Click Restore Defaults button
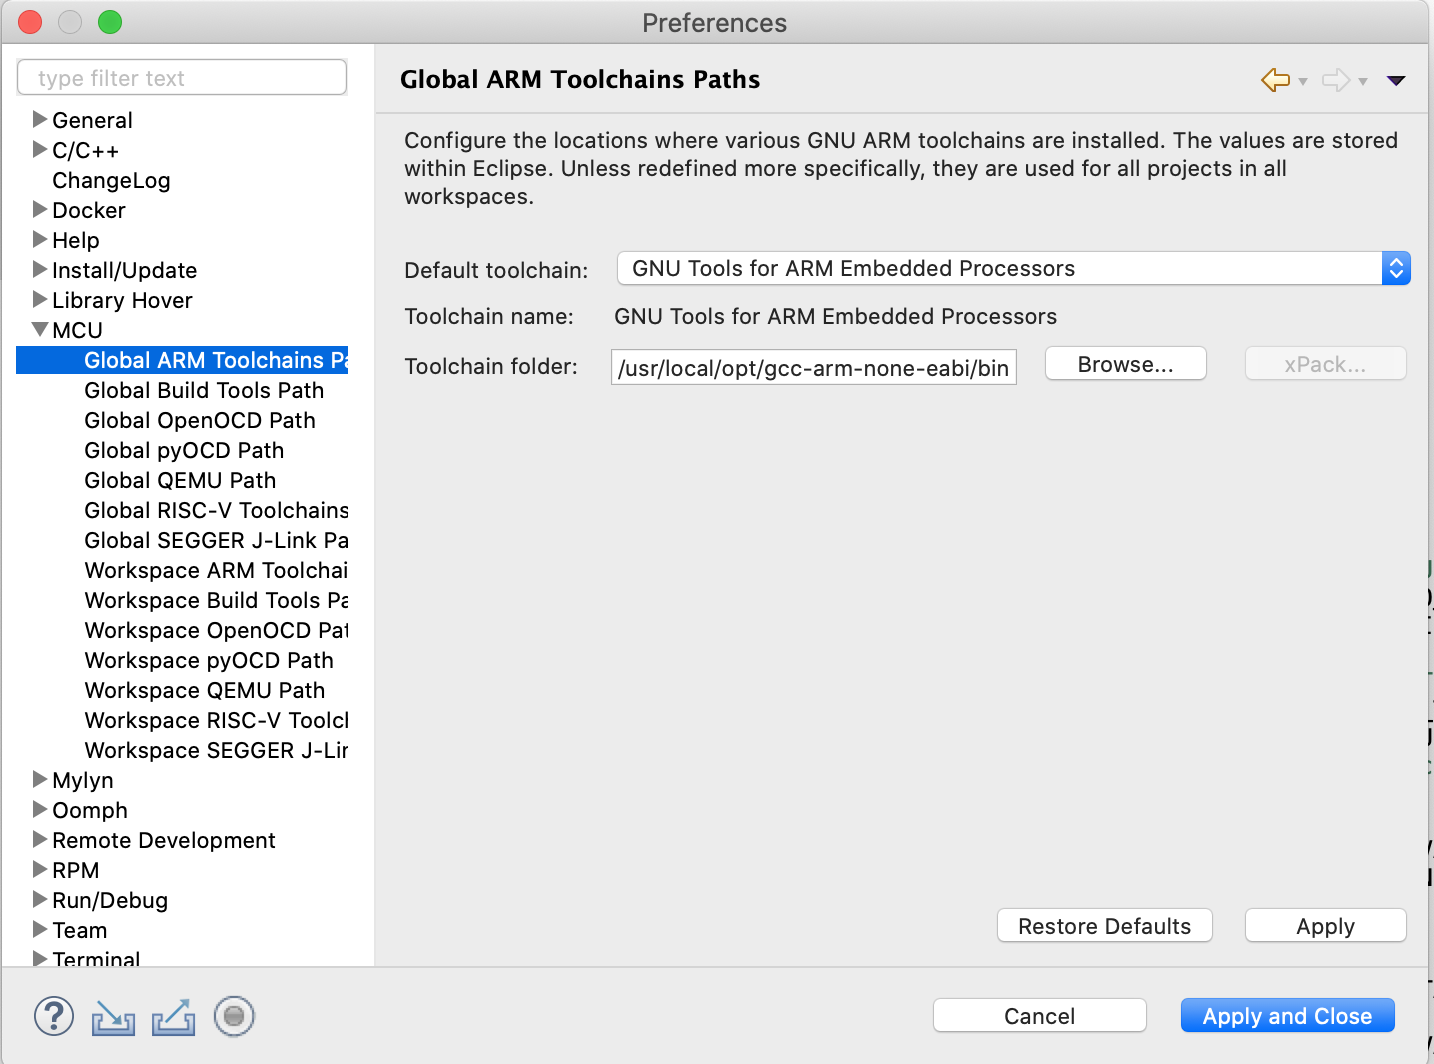This screenshot has height=1064, width=1434. [1105, 926]
